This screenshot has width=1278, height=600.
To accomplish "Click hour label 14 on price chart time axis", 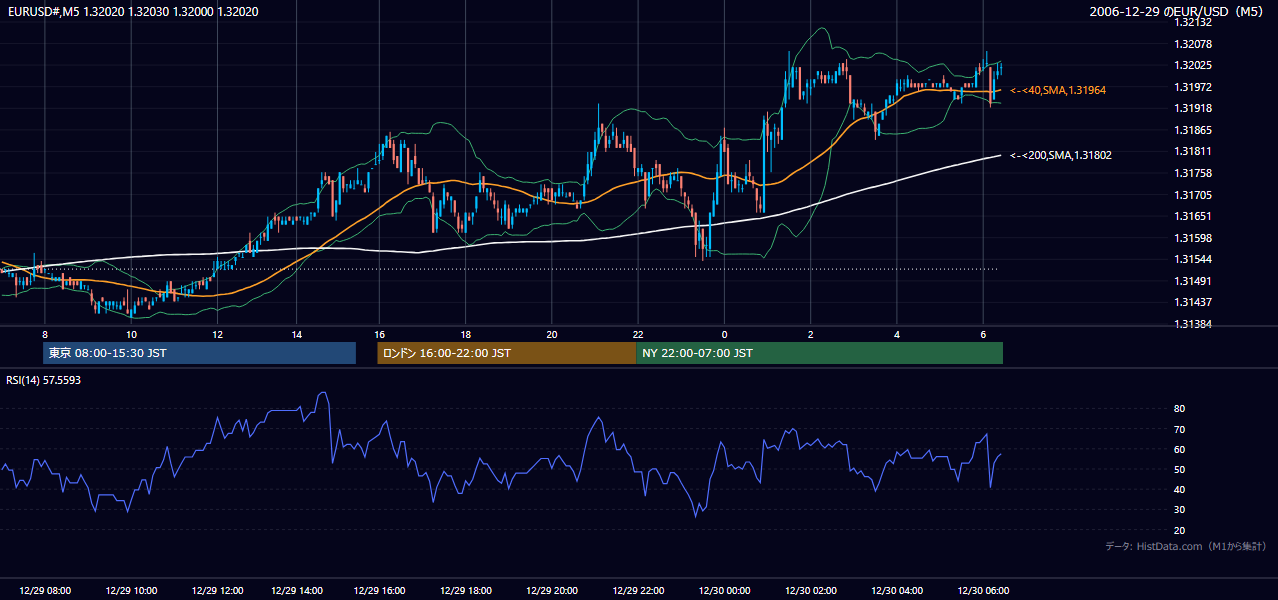I will 297,334.
